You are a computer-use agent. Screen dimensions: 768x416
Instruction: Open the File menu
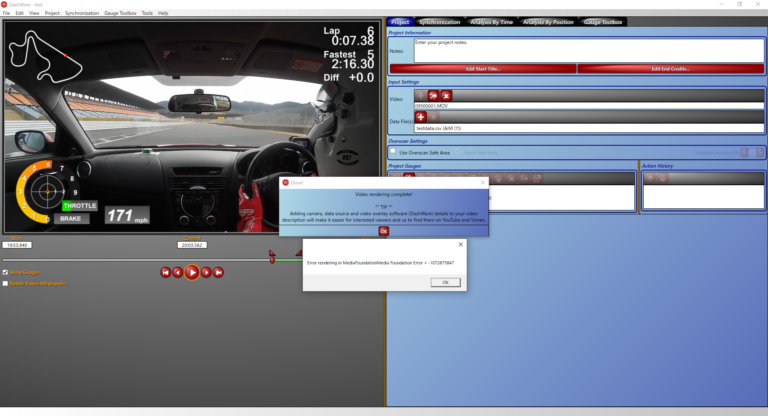click(6, 13)
